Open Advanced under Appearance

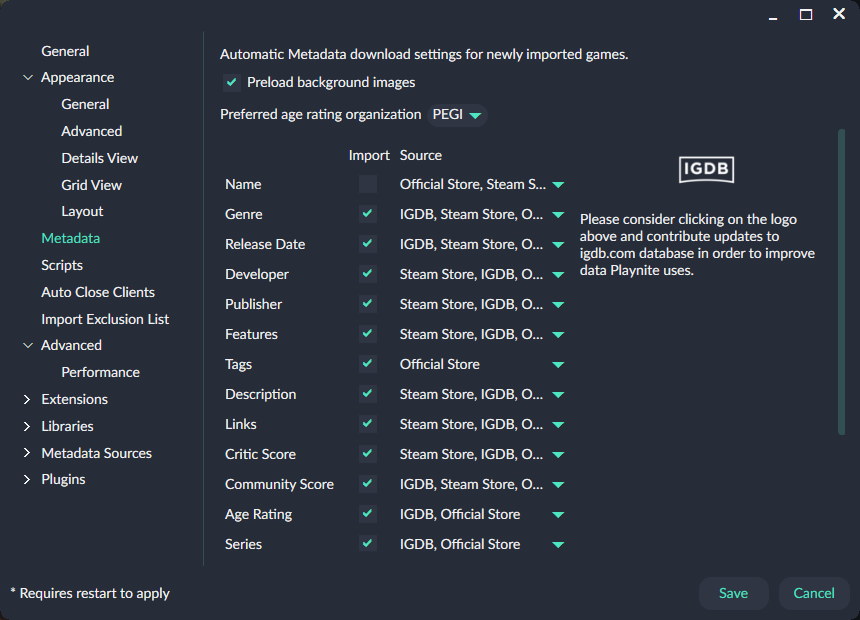click(x=92, y=131)
